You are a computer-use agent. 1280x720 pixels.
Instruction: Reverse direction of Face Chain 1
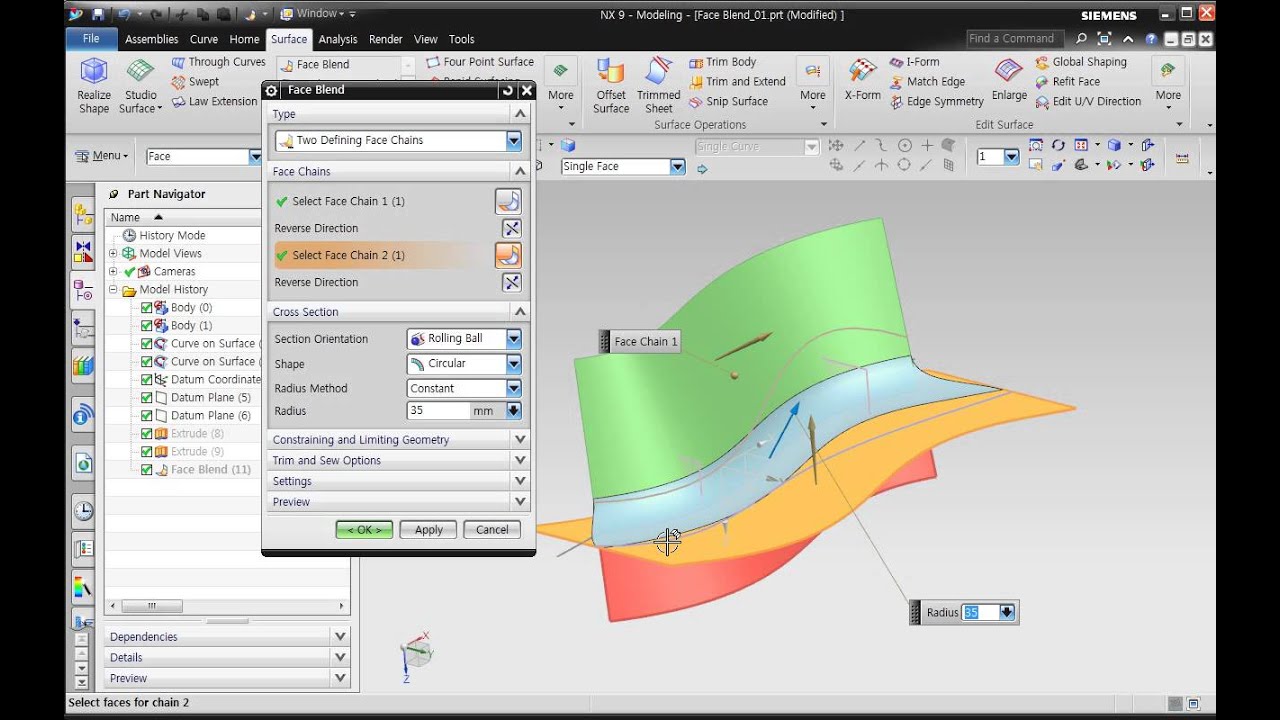[512, 228]
